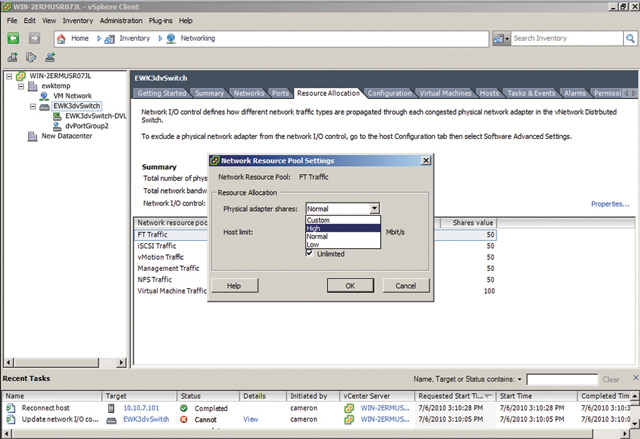Open the Recent Tasks filter criteria dropdown

point(520,379)
